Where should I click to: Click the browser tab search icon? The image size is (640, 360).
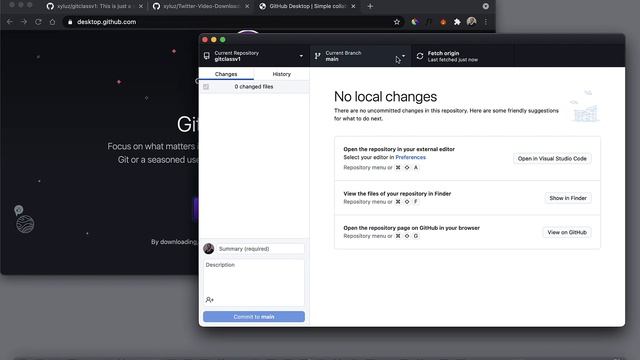[x=486, y=6]
